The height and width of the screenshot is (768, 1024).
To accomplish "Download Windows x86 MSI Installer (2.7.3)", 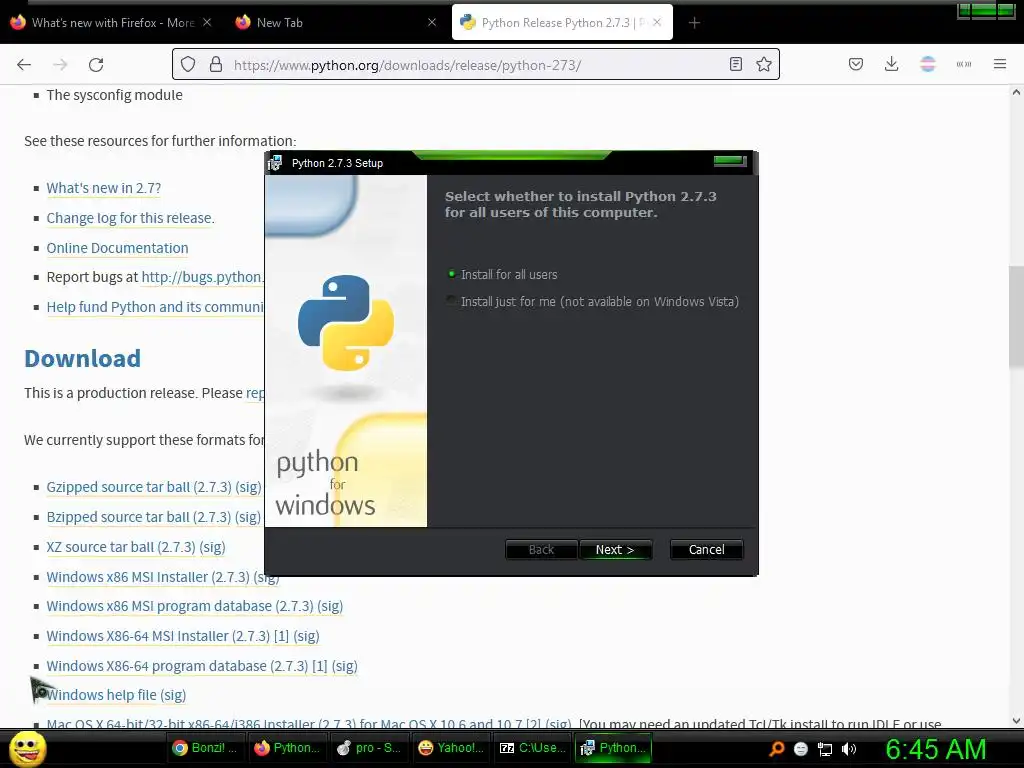I will point(148,577).
